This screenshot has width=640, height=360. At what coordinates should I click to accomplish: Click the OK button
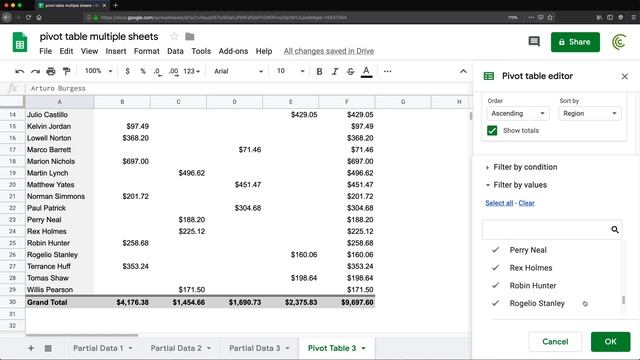click(611, 342)
